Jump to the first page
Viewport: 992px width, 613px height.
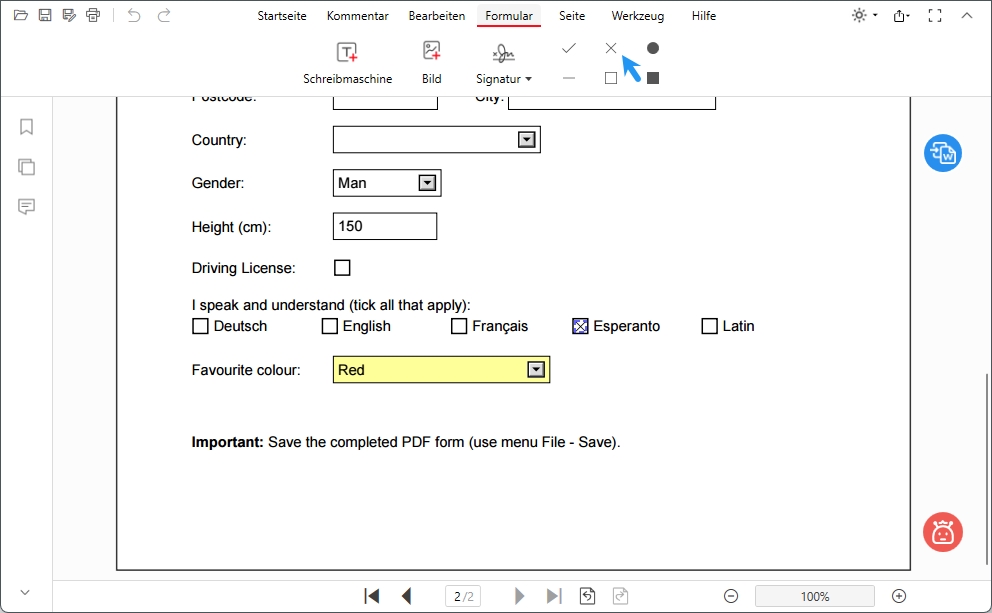[x=372, y=596]
